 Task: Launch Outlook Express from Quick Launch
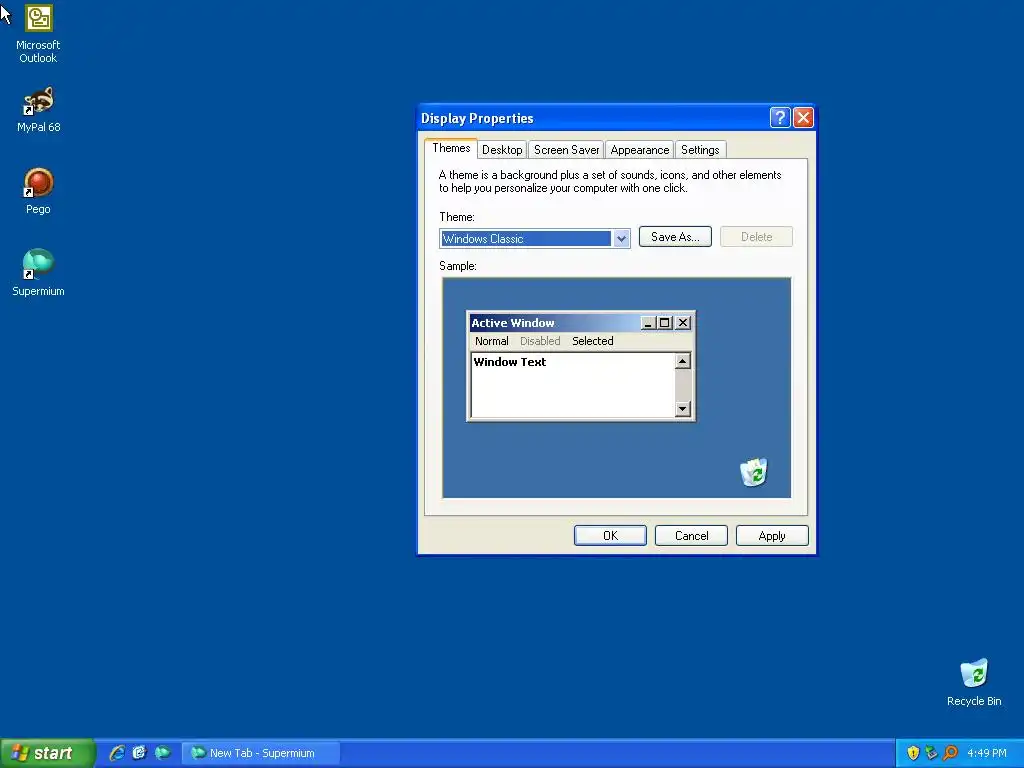click(x=139, y=753)
